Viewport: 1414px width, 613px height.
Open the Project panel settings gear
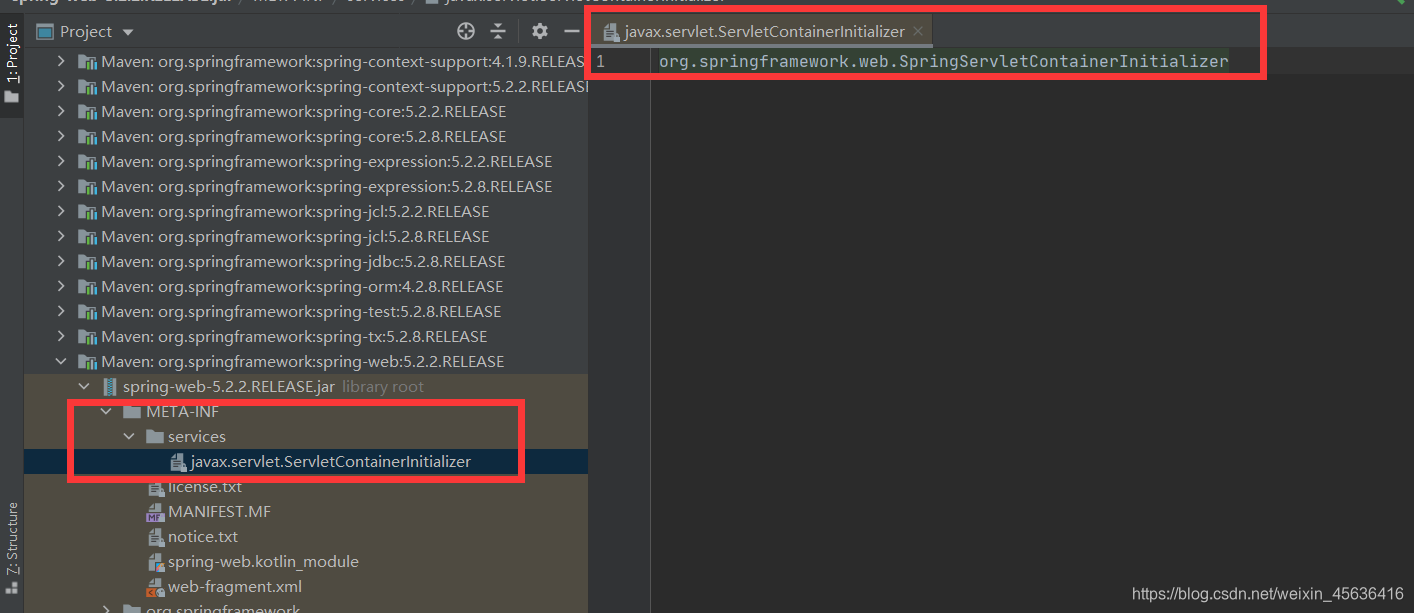pos(539,31)
